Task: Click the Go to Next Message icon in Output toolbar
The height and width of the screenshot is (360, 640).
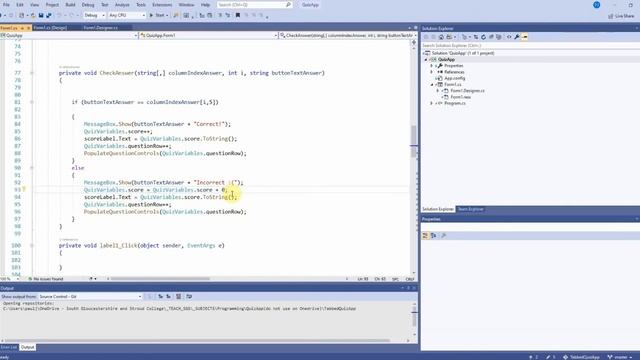Action: (168, 296)
